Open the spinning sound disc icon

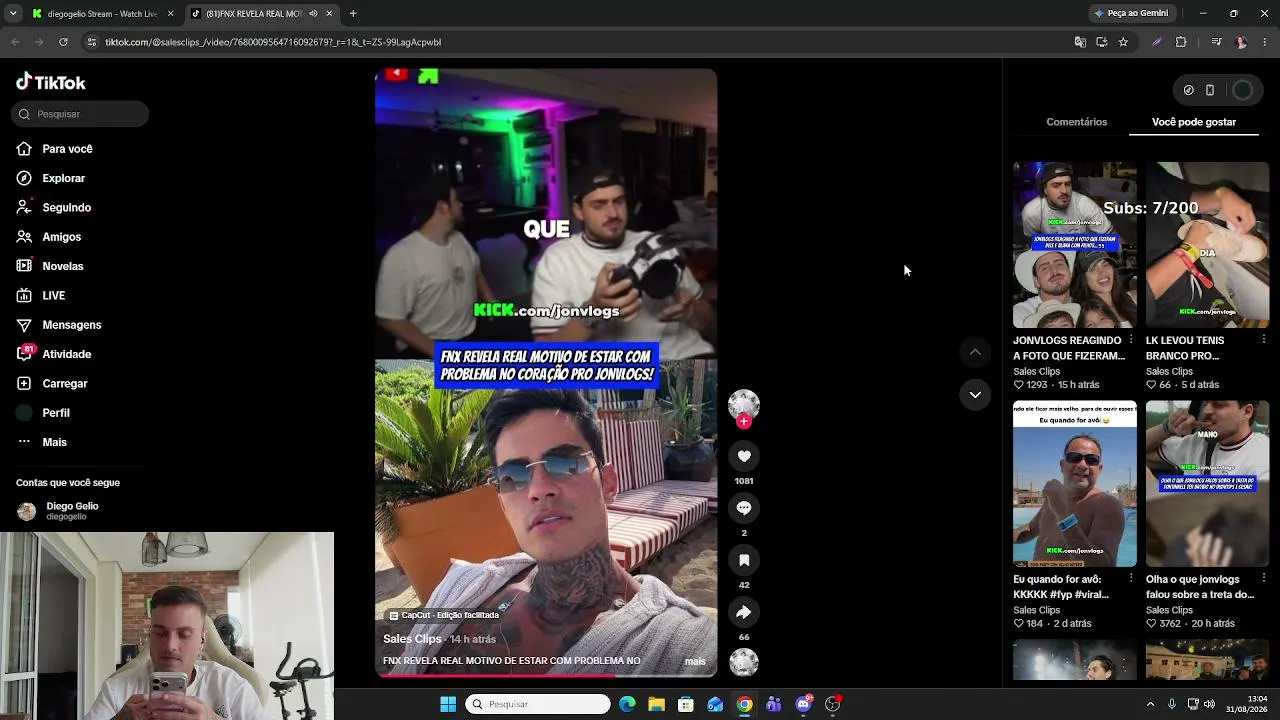[x=744, y=662]
